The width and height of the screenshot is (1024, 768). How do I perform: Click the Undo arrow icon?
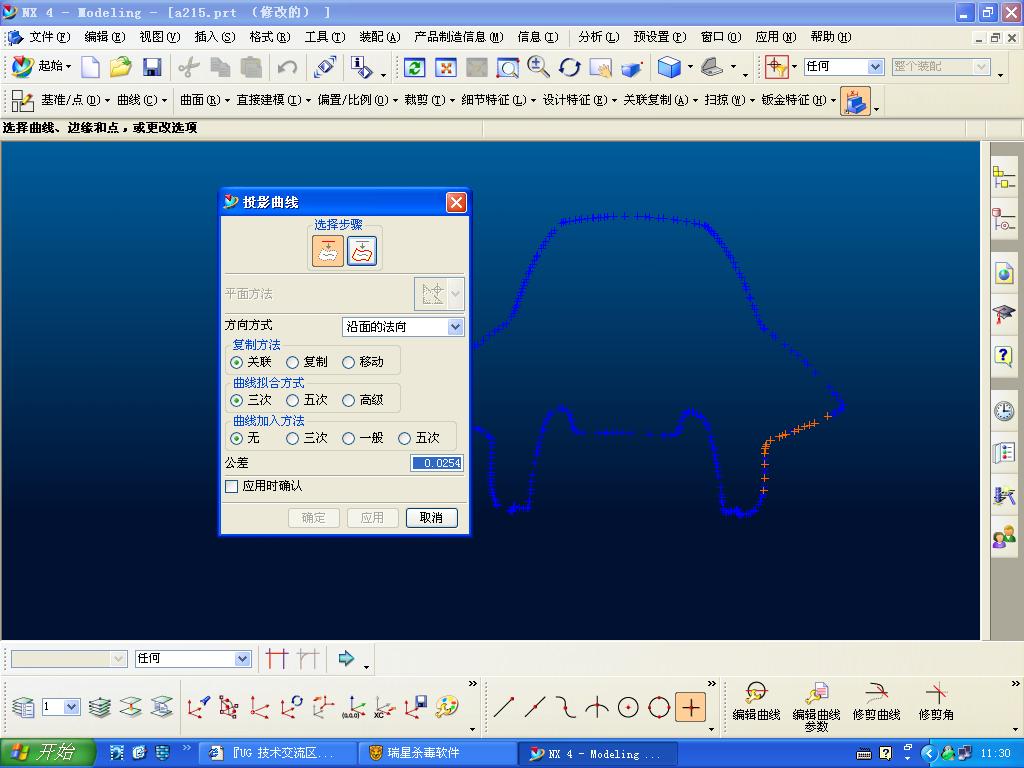287,67
